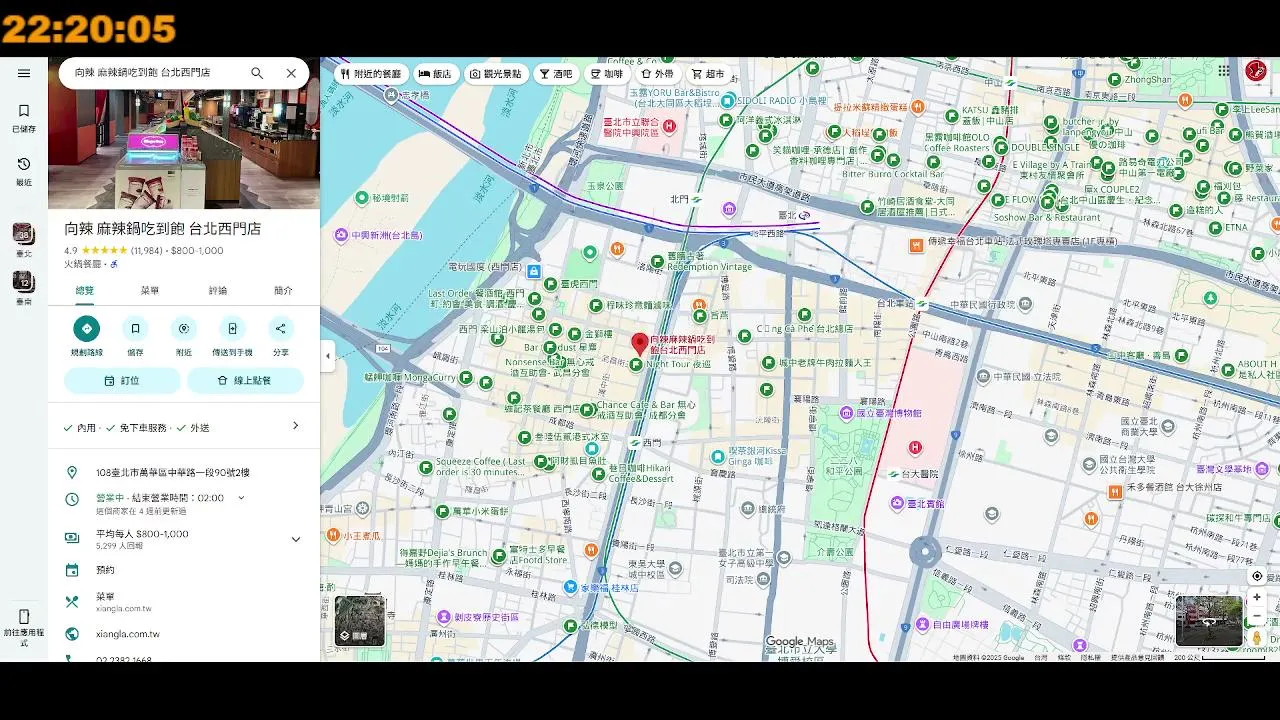Open the restaurant interior cover photo
1280x720 pixels.
184,149
